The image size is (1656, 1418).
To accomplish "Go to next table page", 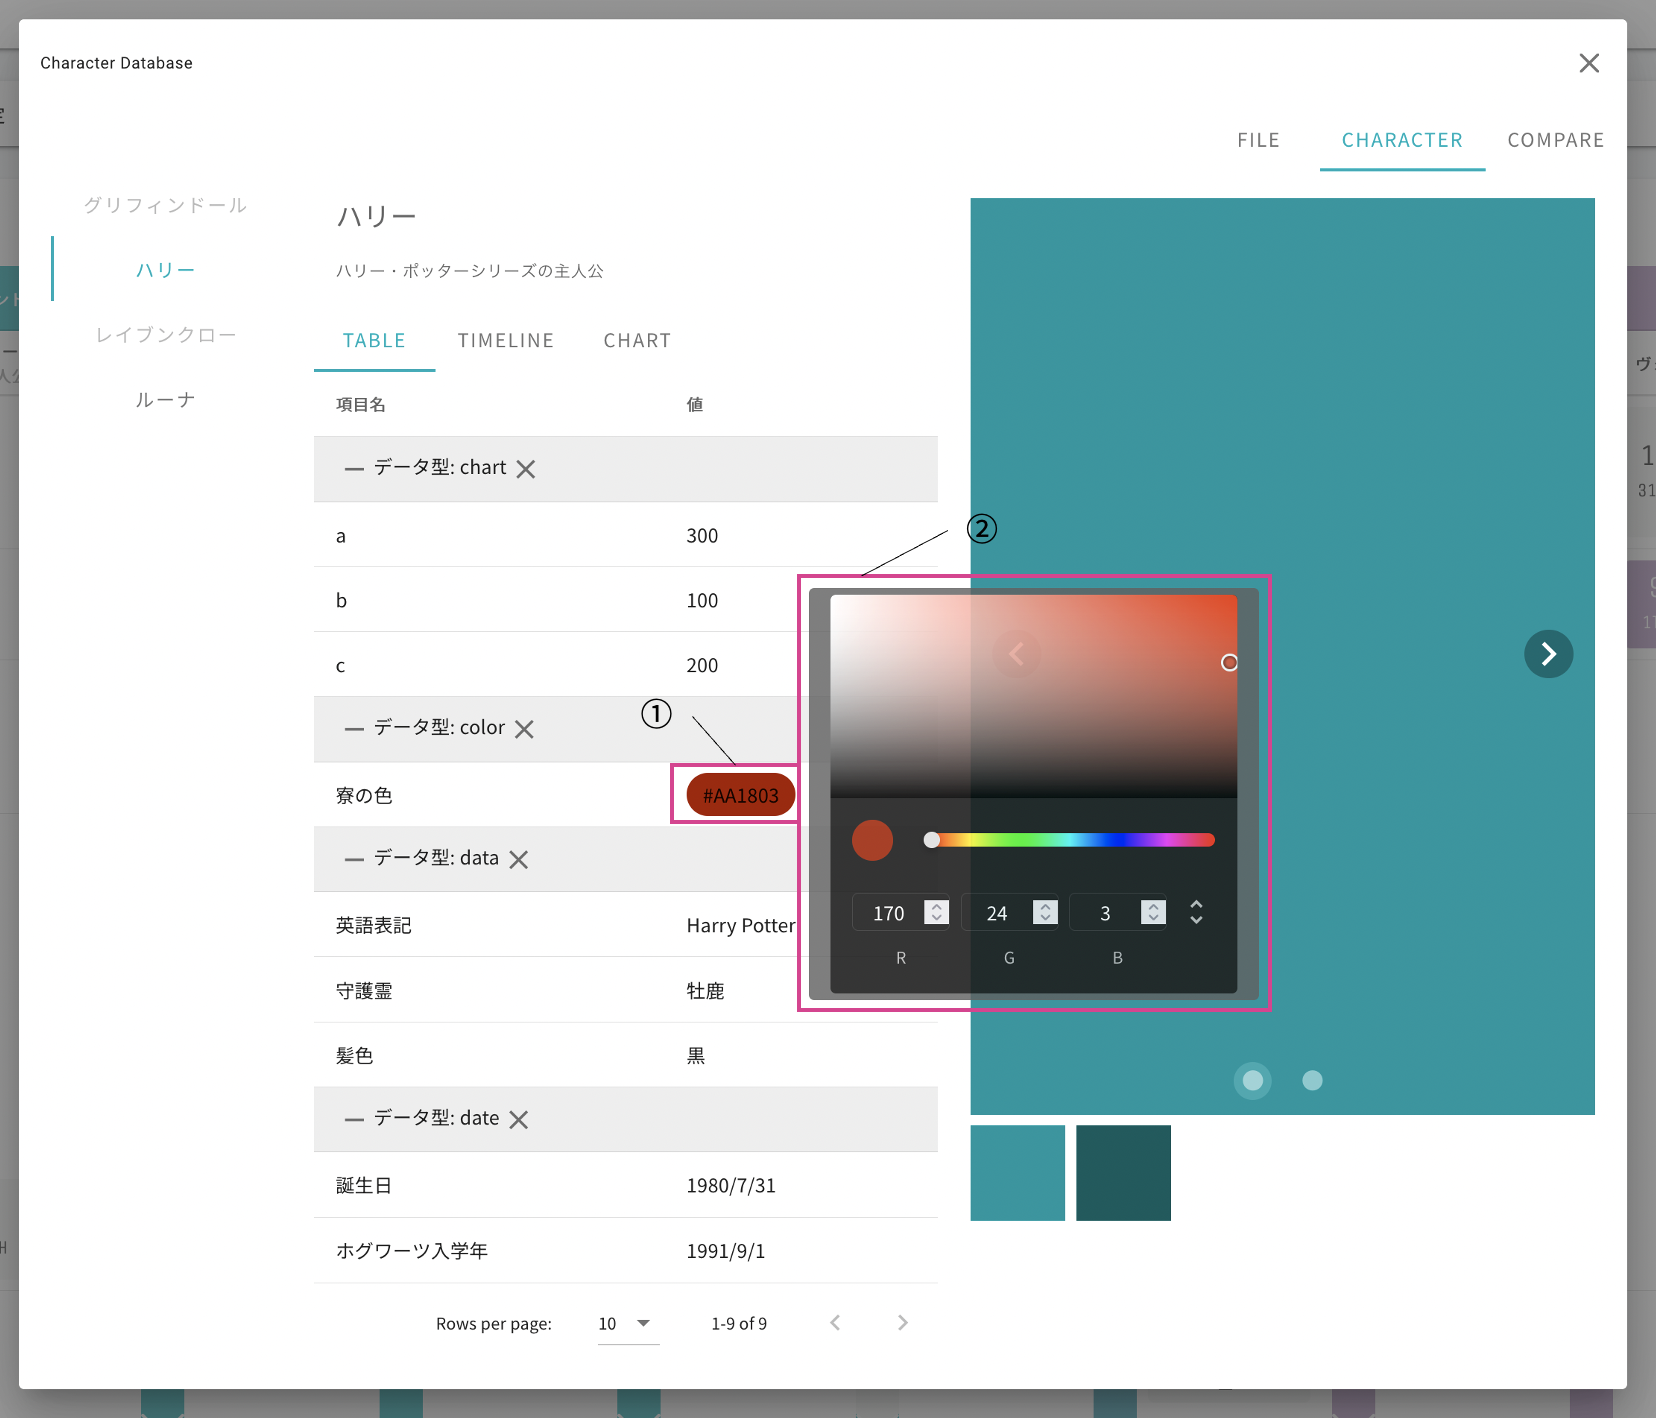I will coord(903,1323).
